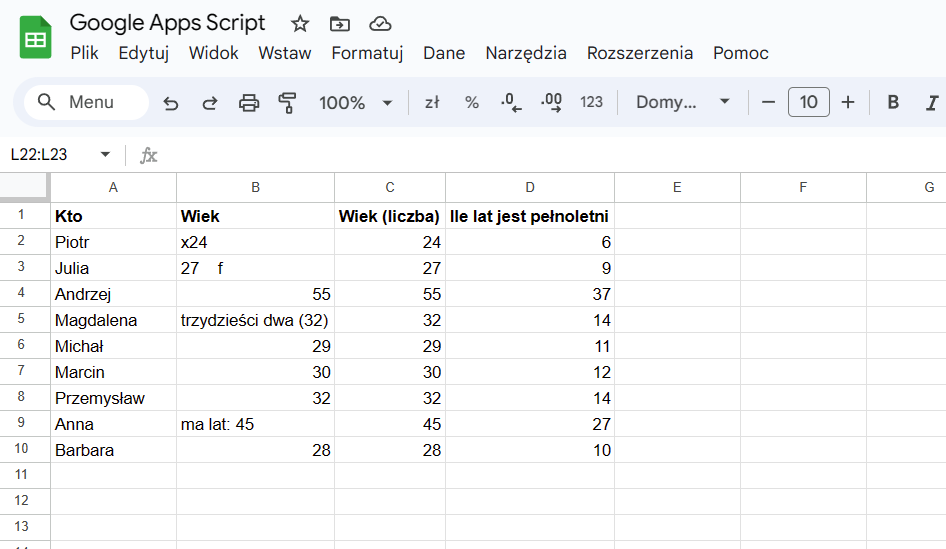Select row 5 header
This screenshot has width=946, height=549.
point(25,319)
